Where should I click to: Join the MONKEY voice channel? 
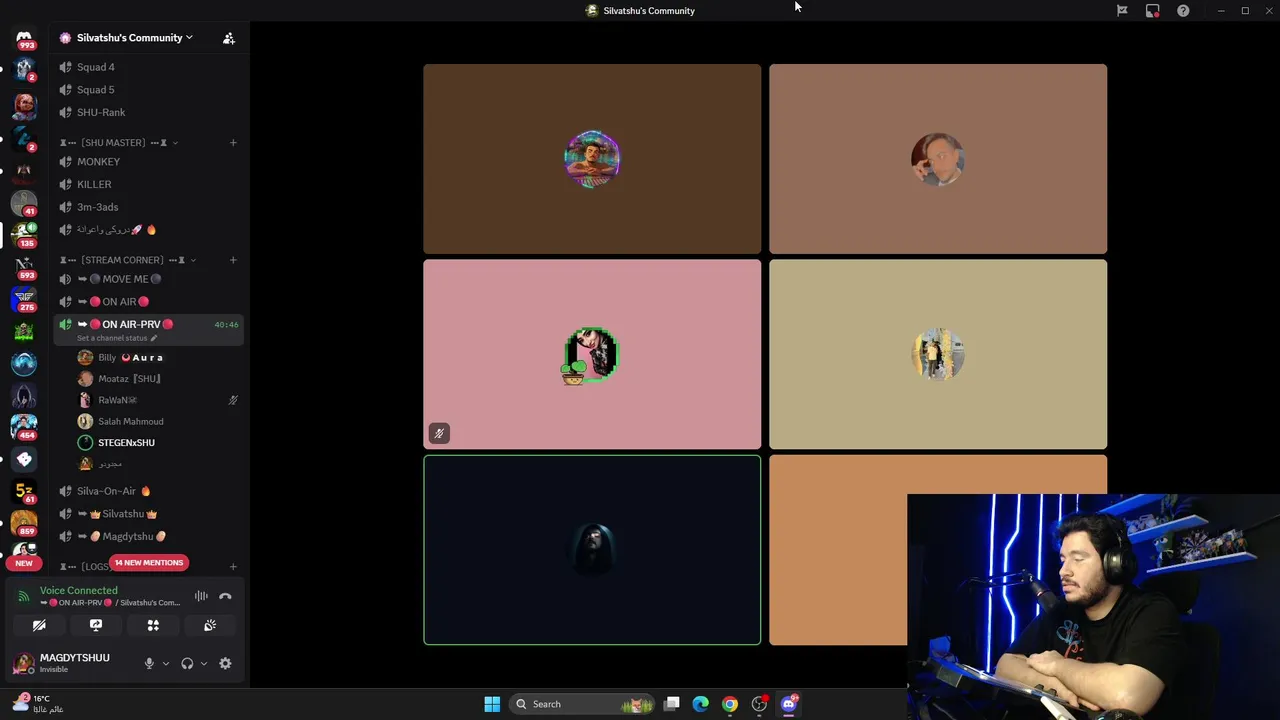point(148,162)
